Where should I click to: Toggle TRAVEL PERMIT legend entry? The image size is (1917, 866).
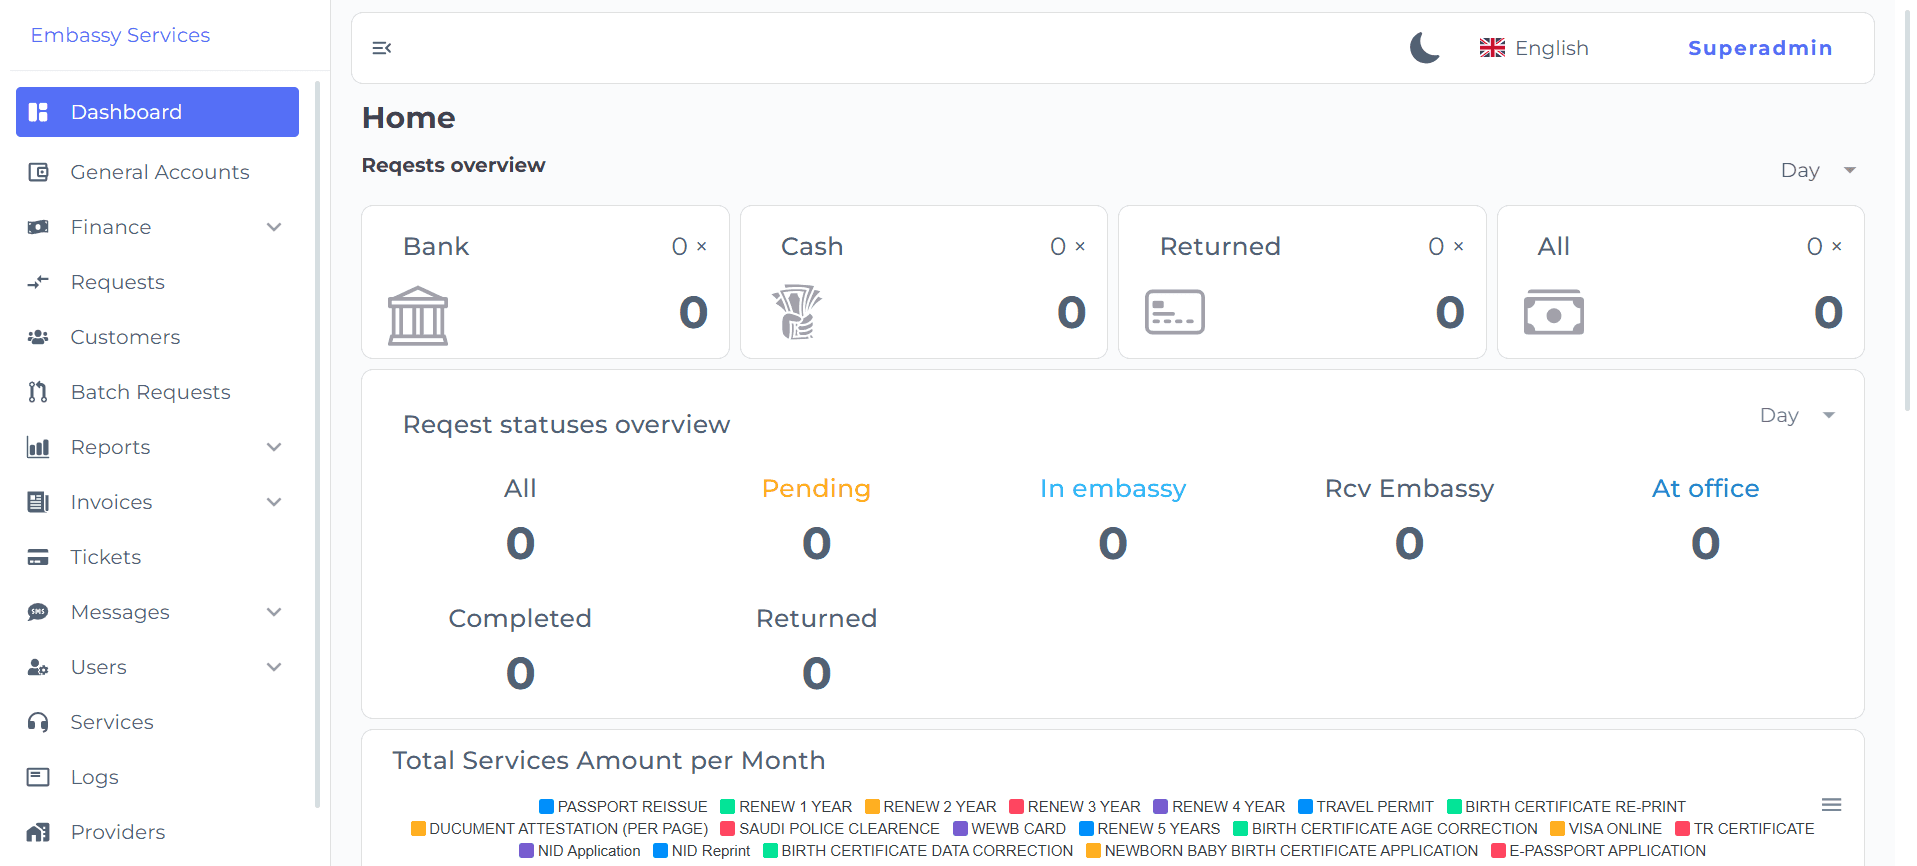click(1366, 807)
